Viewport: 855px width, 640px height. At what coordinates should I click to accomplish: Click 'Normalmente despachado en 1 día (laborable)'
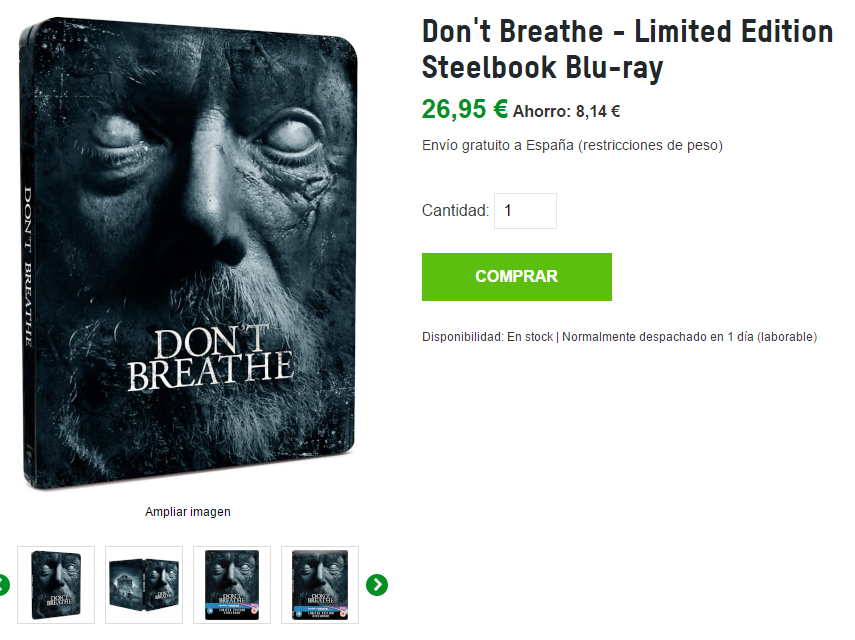pyautogui.click(x=689, y=337)
